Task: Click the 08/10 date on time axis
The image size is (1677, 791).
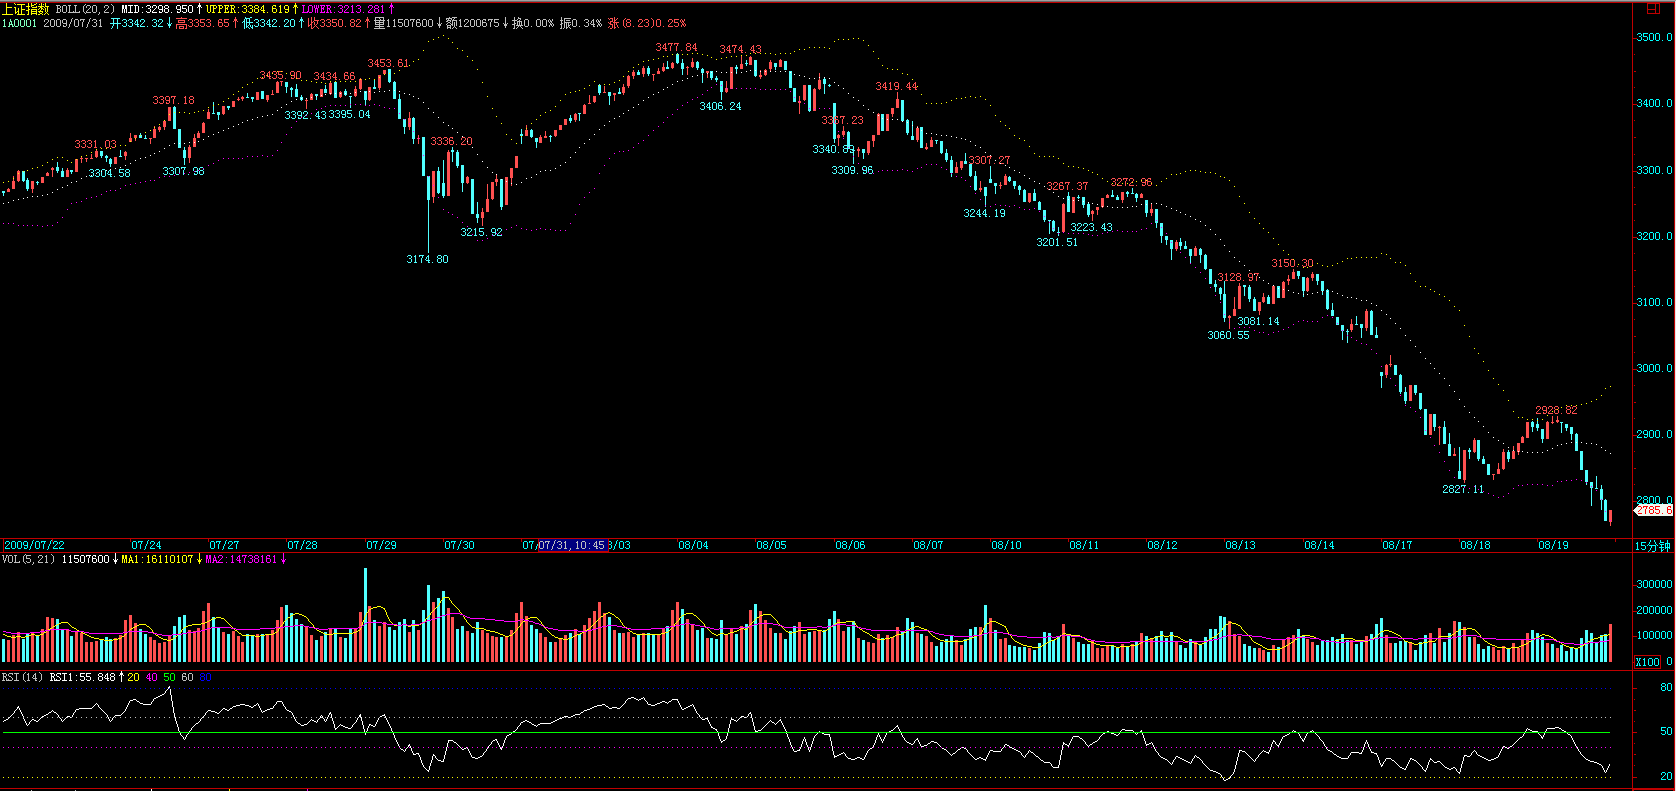Action: (x=1006, y=545)
